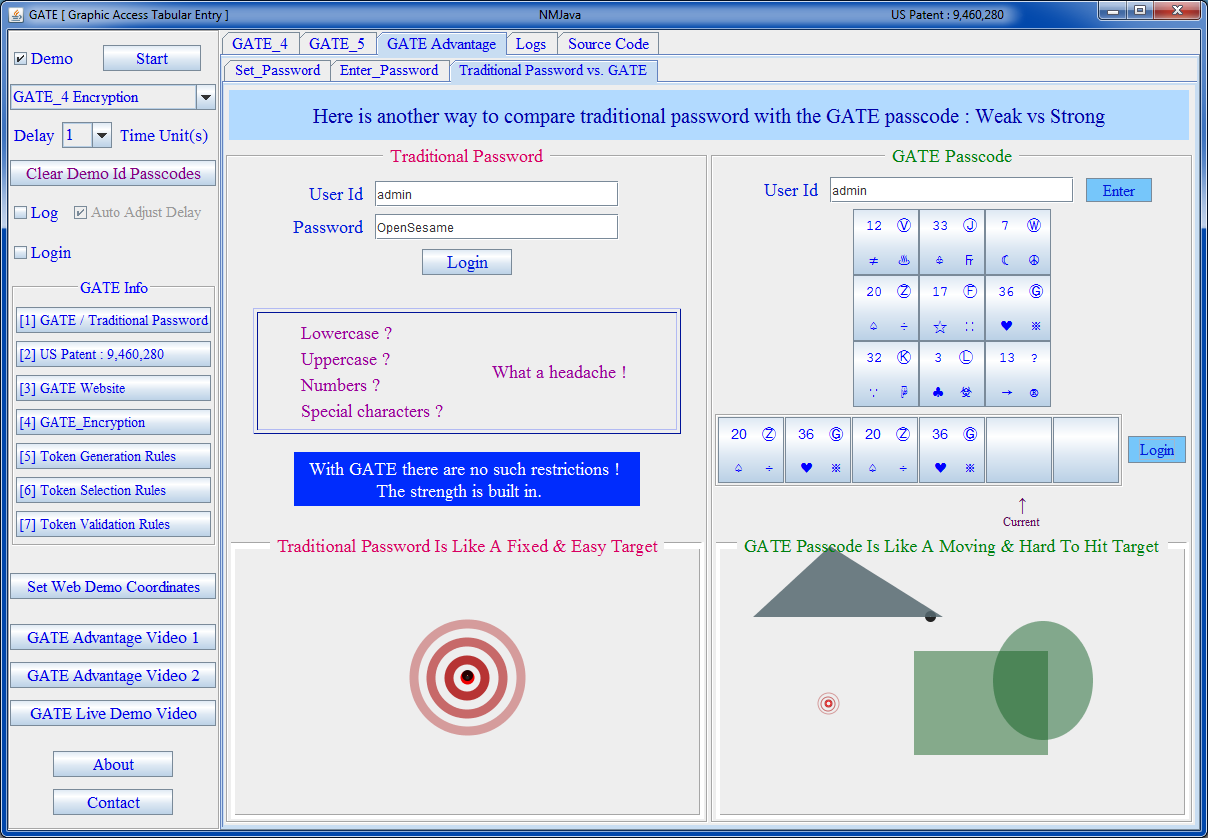The height and width of the screenshot is (838, 1208).
Task: Check the Login checkbox in the left panel
Action: coord(20,253)
